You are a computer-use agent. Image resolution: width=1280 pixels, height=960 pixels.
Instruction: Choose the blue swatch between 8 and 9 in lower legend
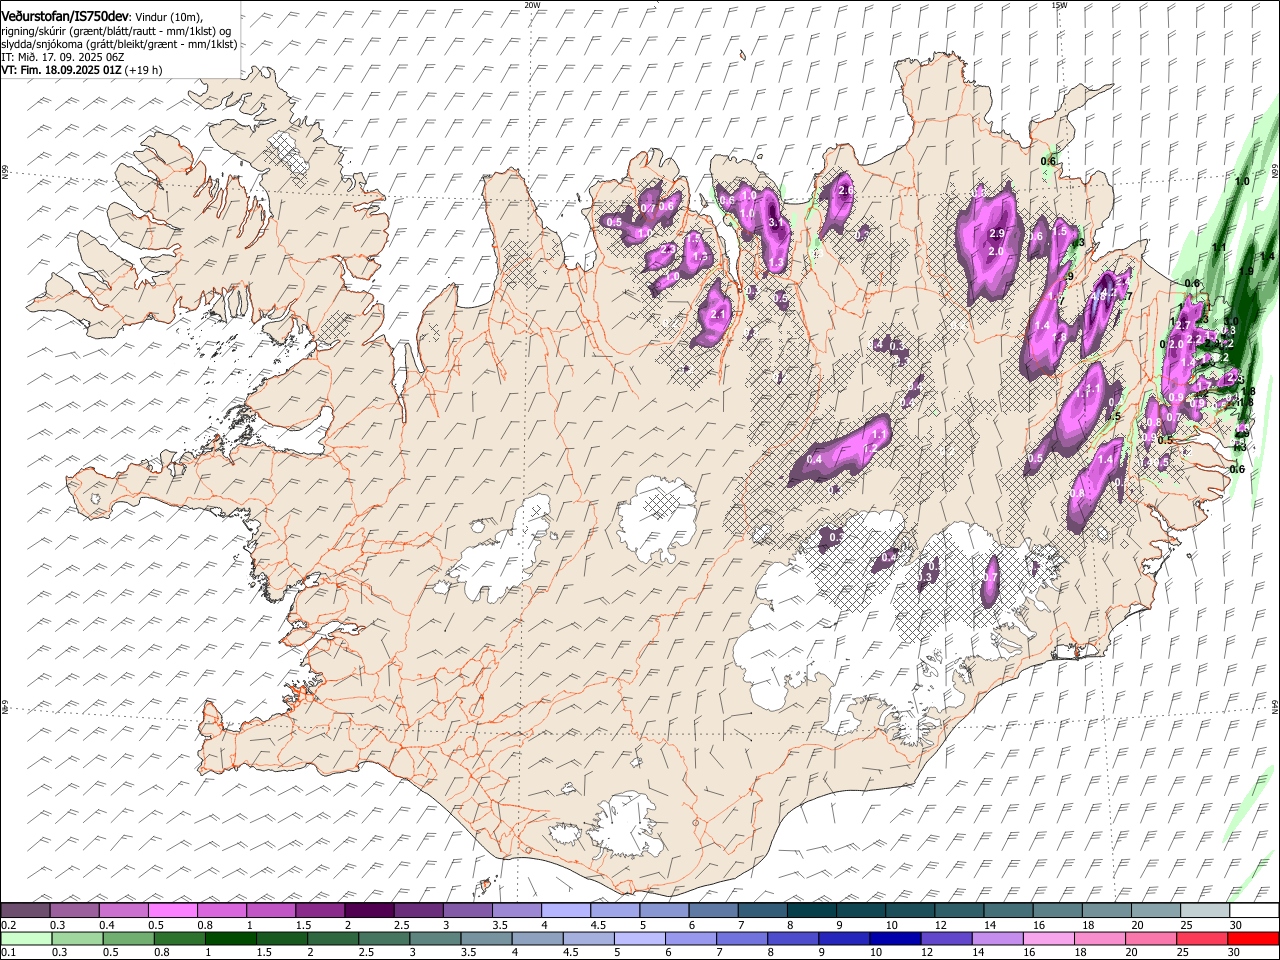tap(792, 938)
